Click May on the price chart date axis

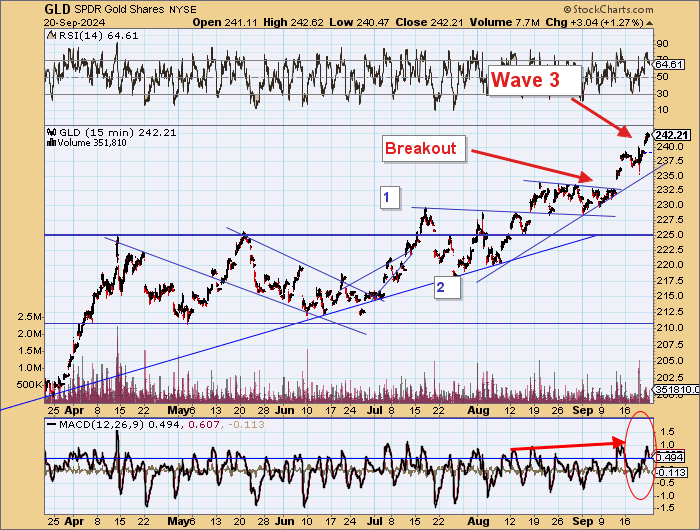[x=179, y=410]
